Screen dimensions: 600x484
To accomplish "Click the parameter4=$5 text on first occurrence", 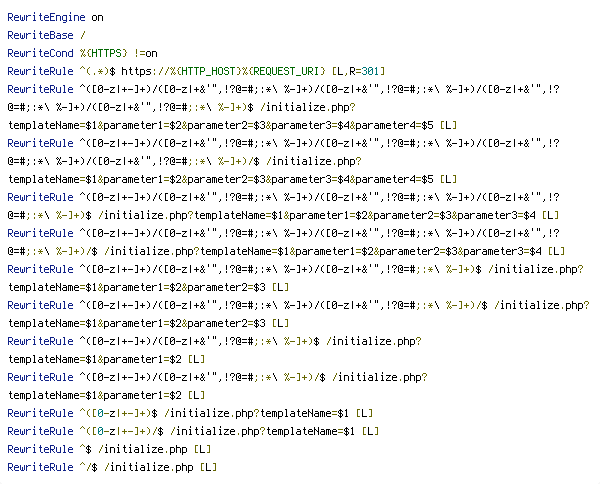I will pyautogui.click(x=395, y=125).
